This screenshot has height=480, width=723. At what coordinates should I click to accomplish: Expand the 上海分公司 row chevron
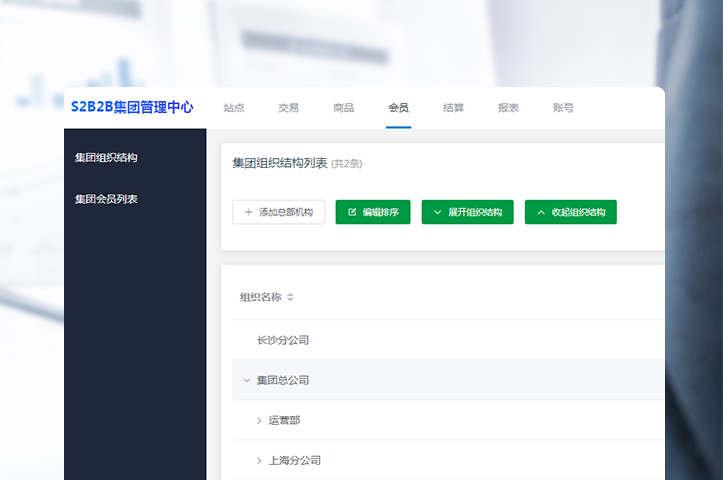[259, 461]
